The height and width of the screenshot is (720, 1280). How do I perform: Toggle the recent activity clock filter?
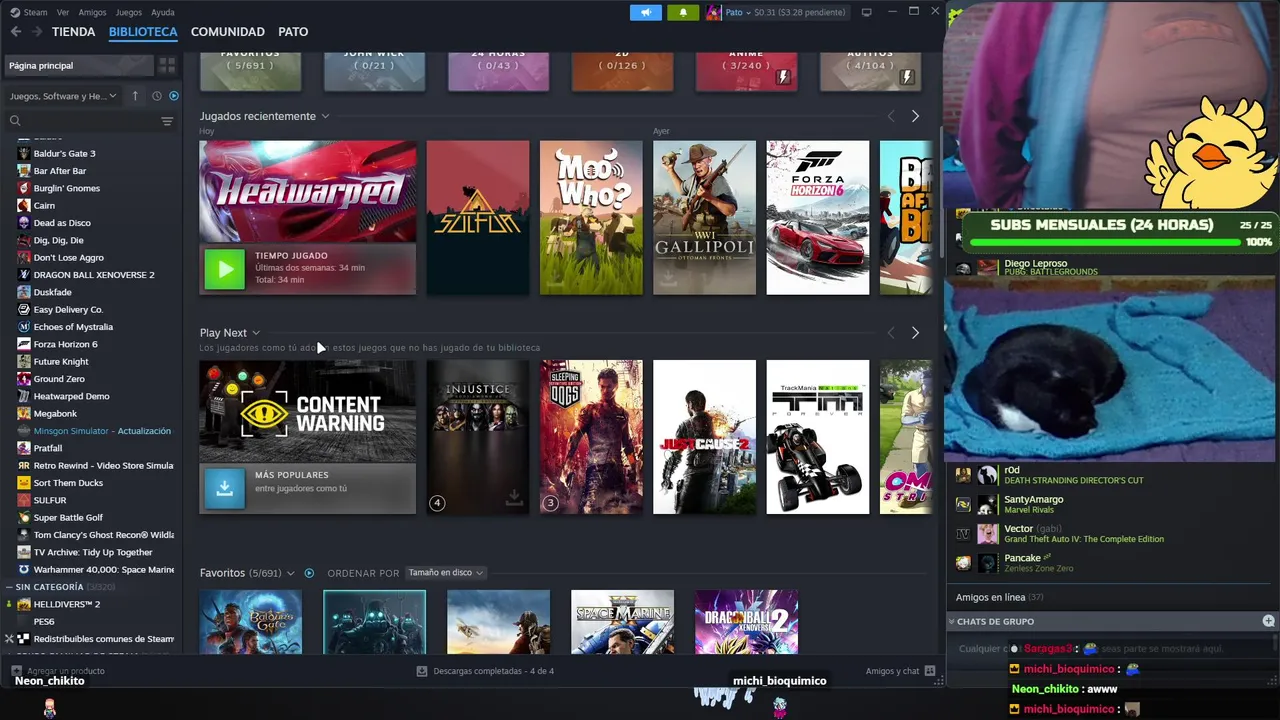click(156, 96)
